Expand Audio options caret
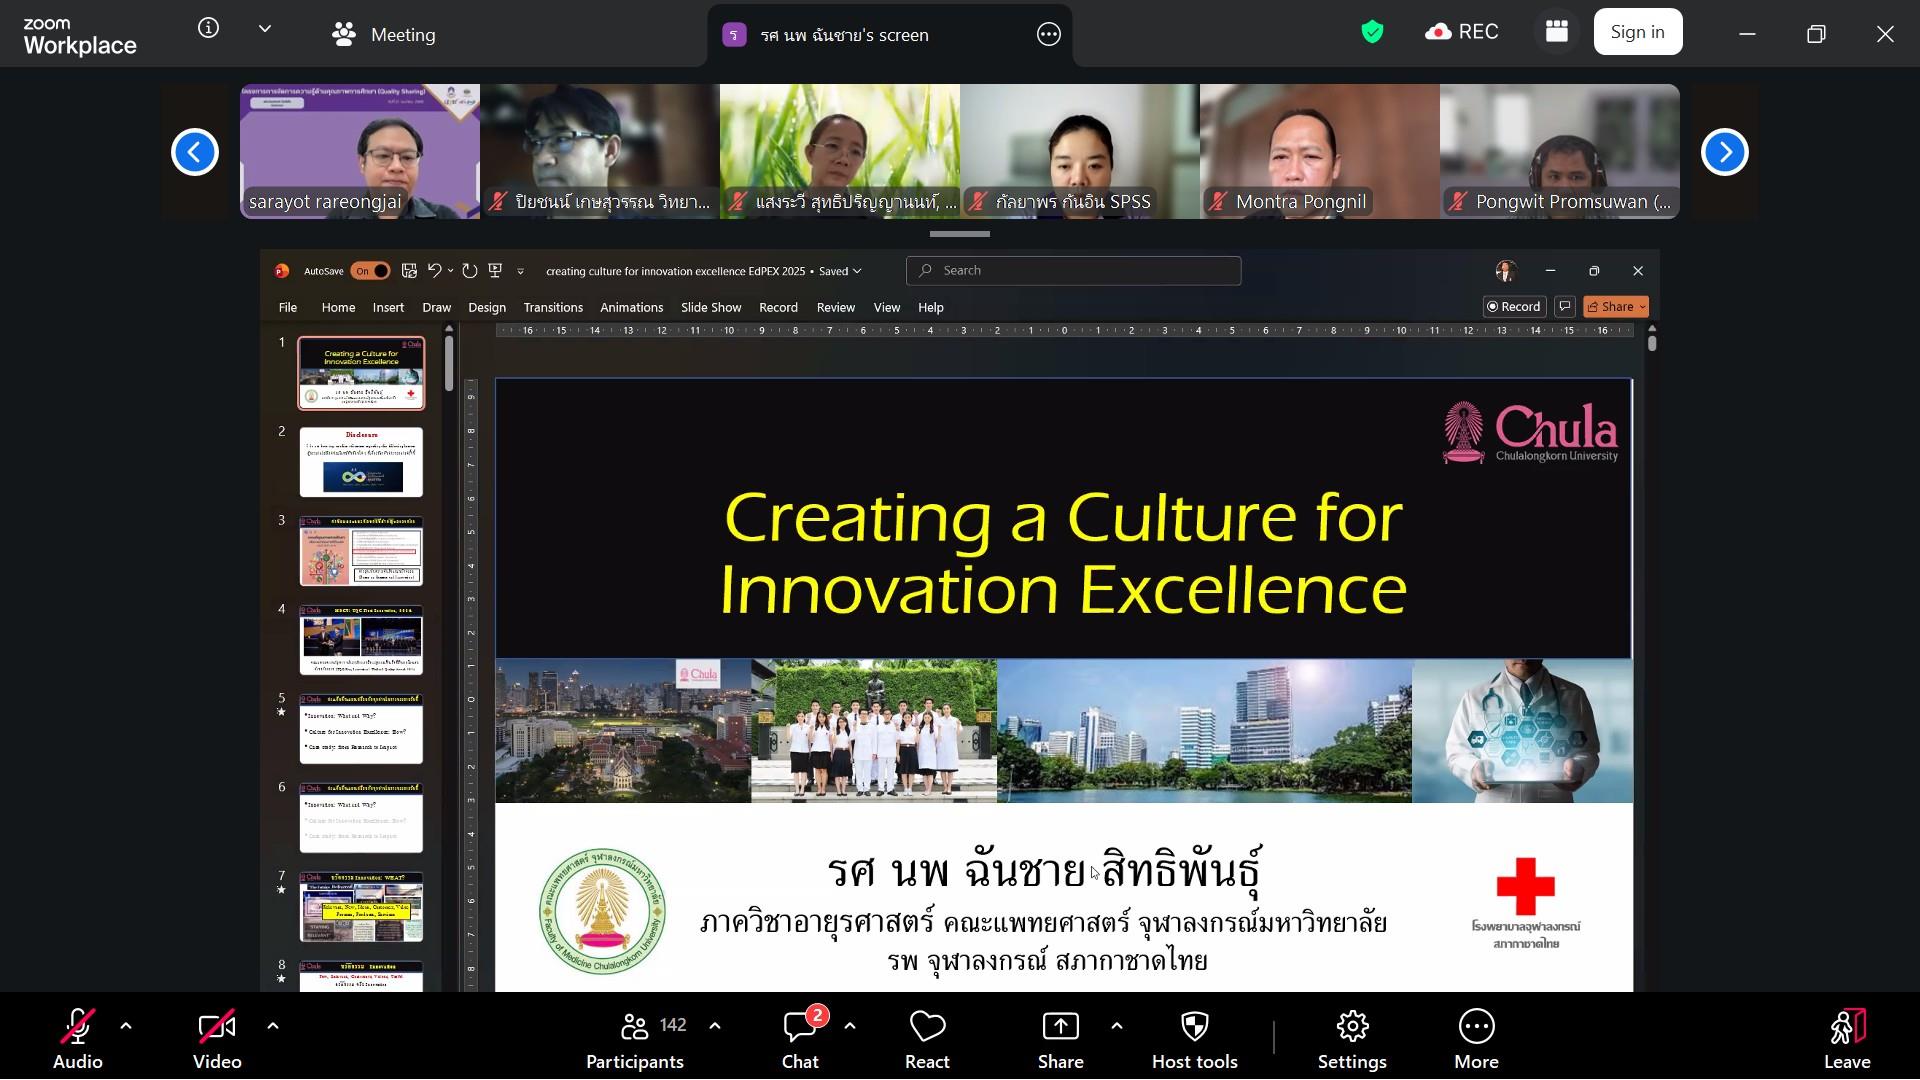This screenshot has width=1920, height=1080. click(x=126, y=1026)
